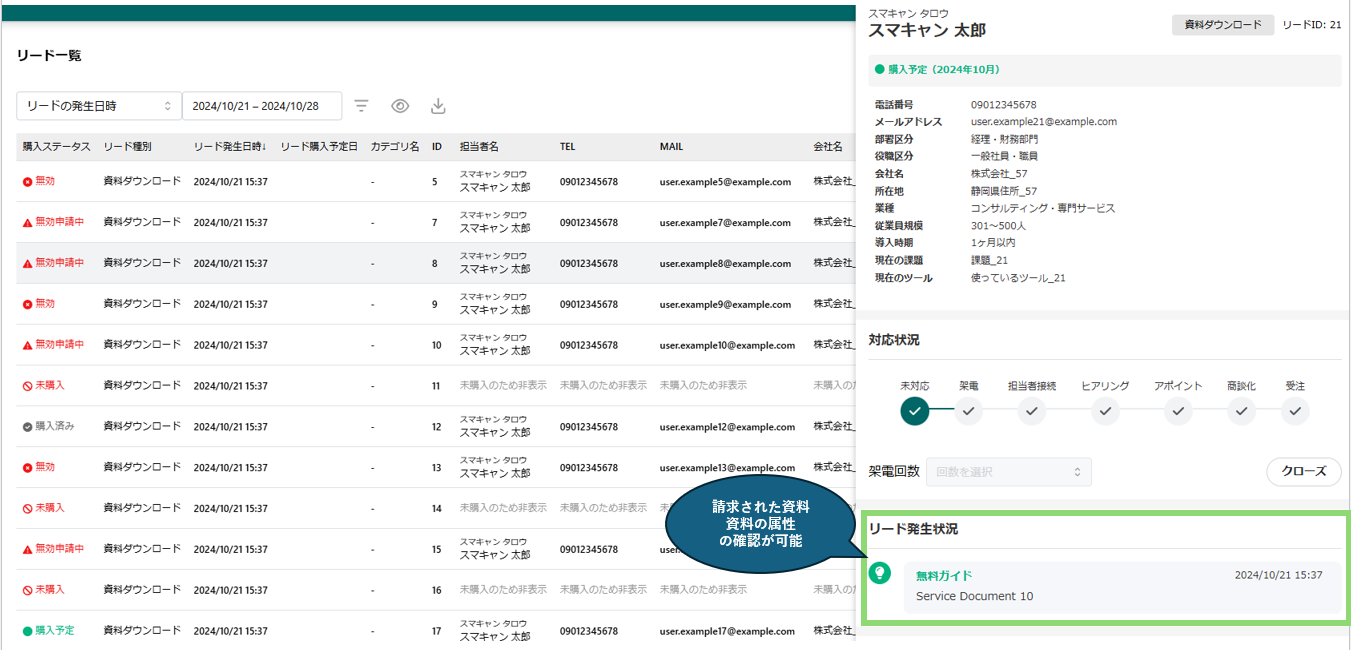Click the download icon in list toolbar
The height and width of the screenshot is (650, 1351).
(x=438, y=106)
